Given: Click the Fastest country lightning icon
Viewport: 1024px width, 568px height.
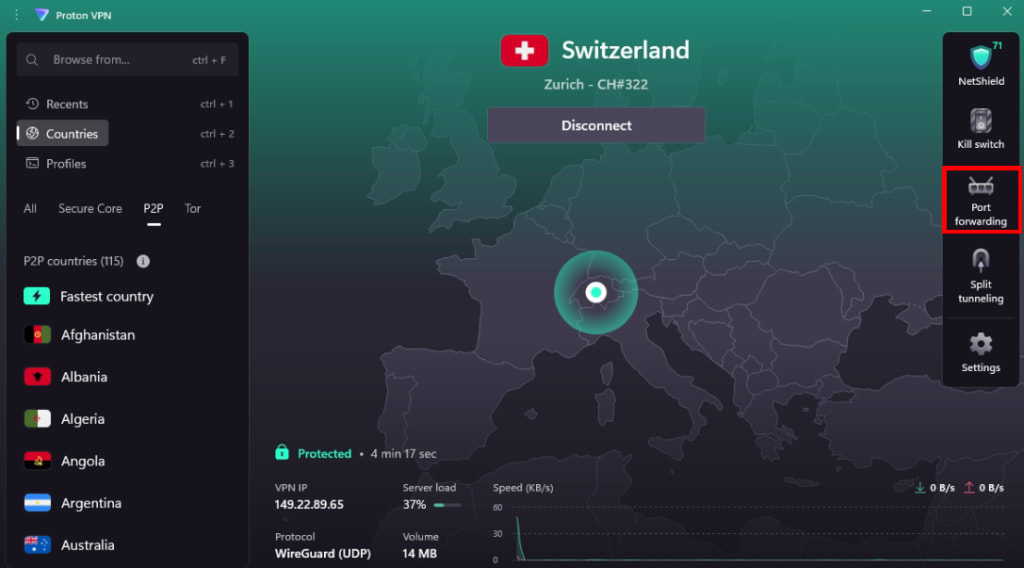Looking at the screenshot, I should pyautogui.click(x=37, y=296).
